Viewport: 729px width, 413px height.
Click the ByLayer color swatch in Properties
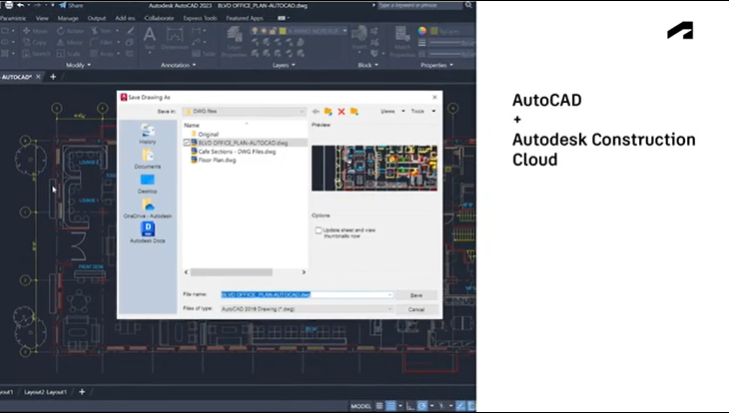[x=434, y=31]
